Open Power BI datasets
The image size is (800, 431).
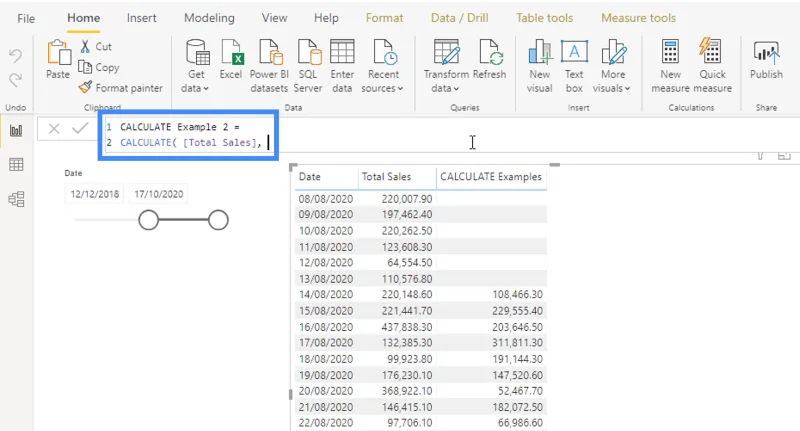[269, 66]
